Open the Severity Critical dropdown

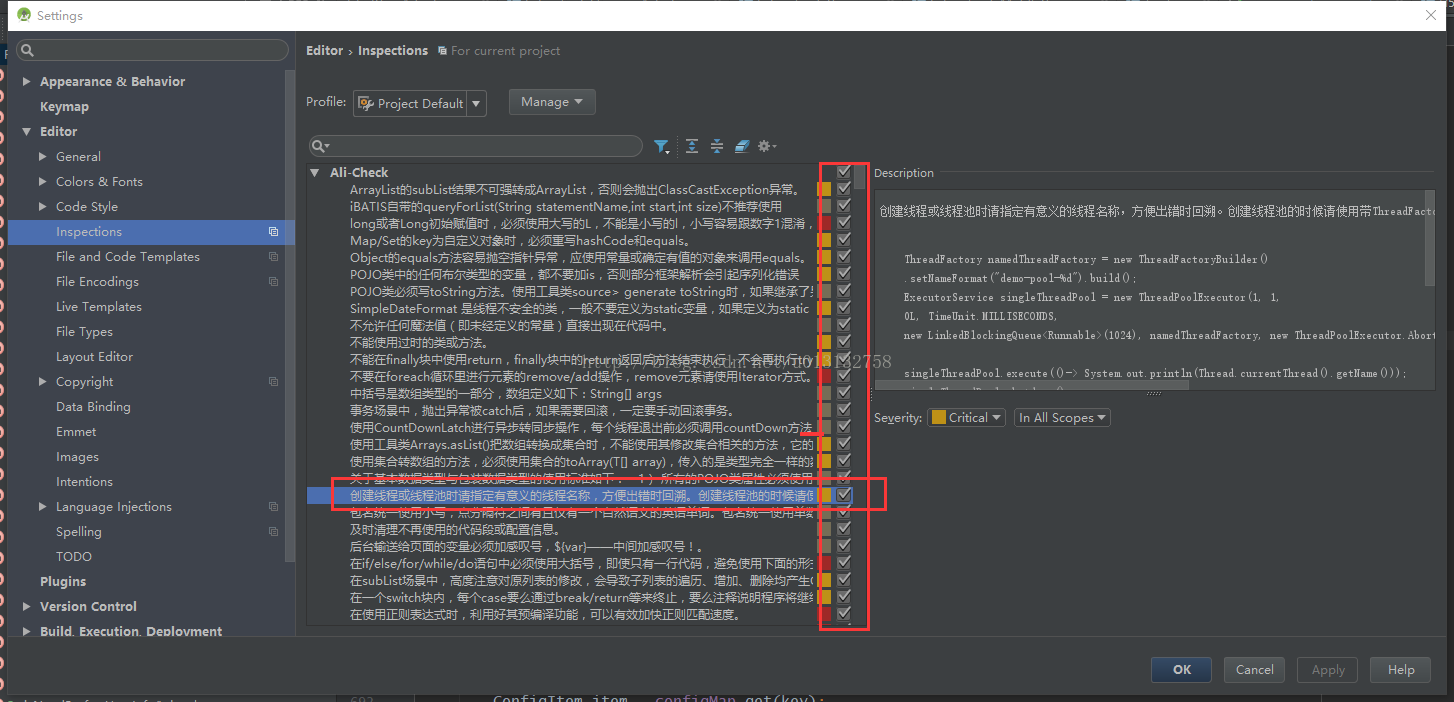pos(966,418)
